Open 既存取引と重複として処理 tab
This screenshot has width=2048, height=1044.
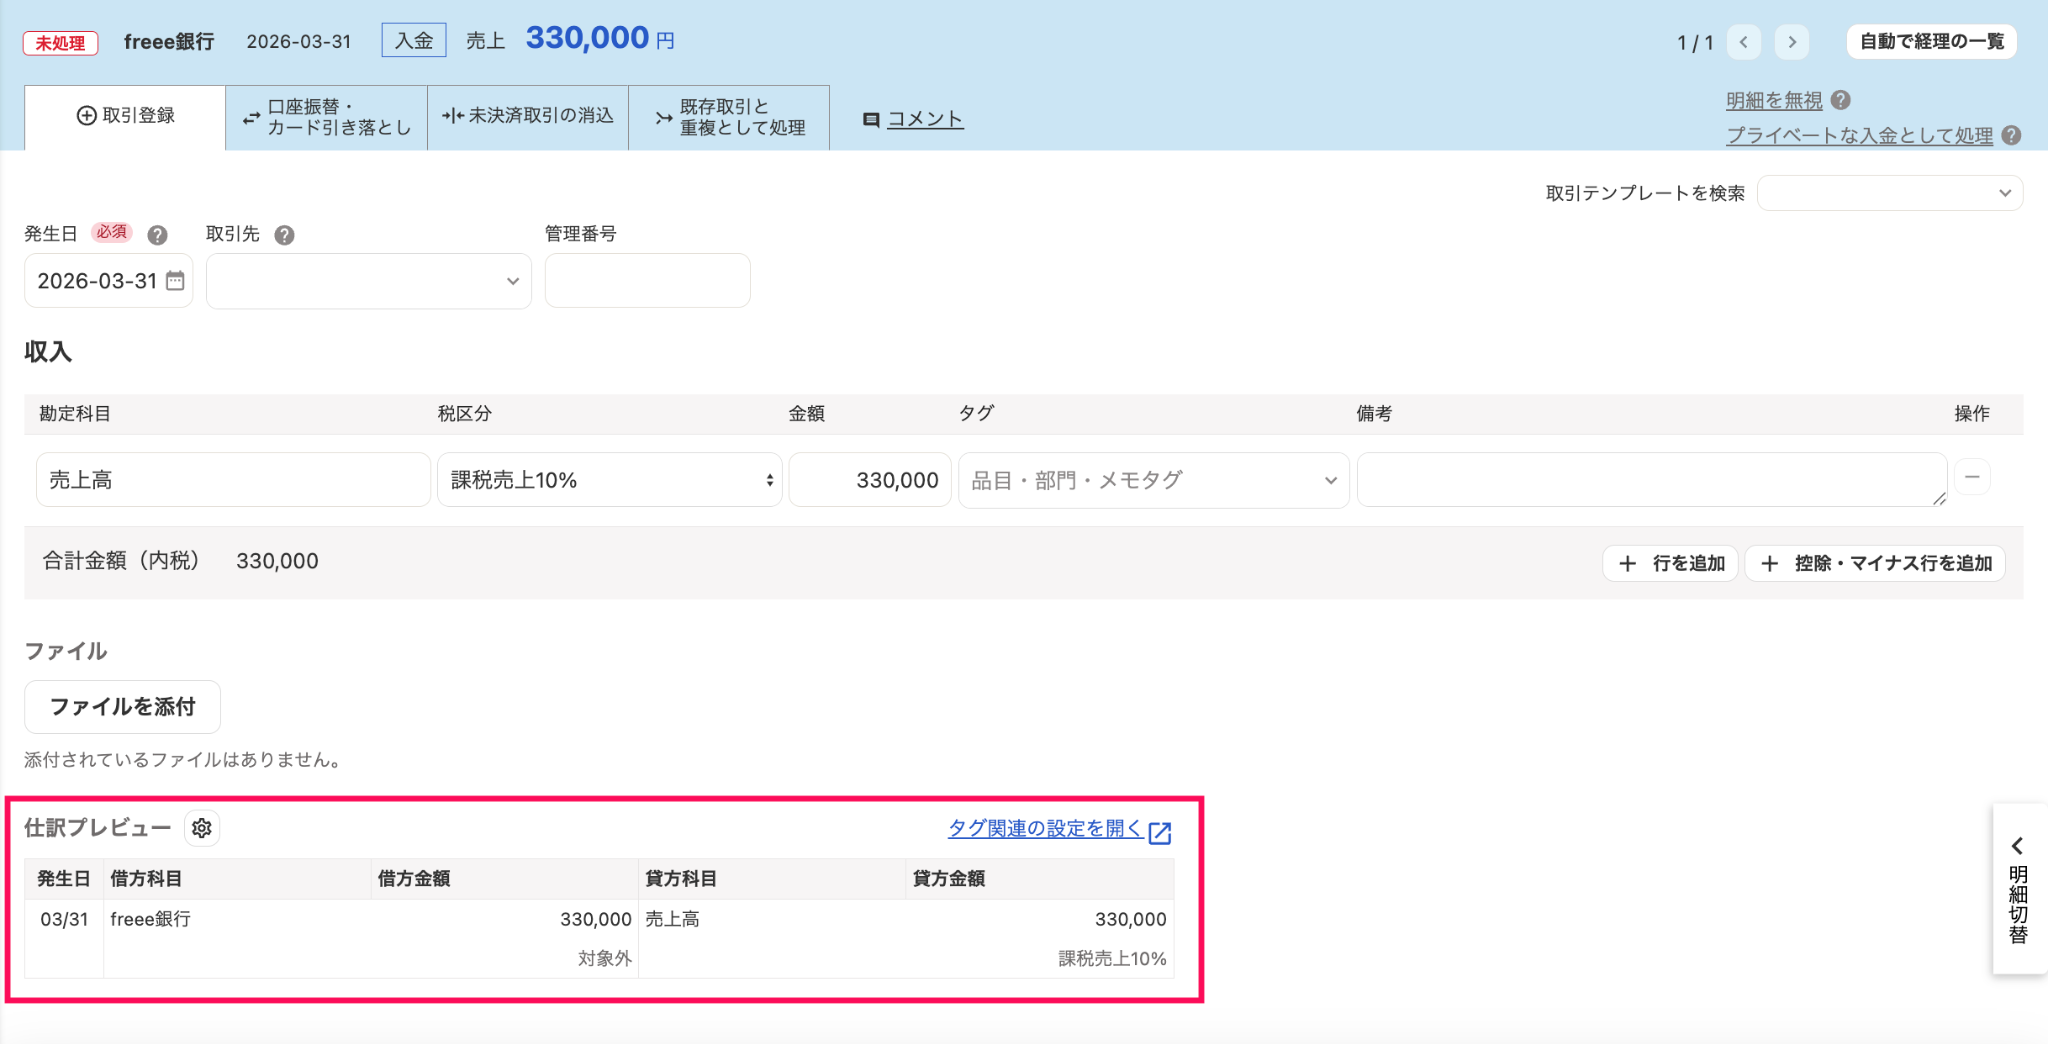coord(729,117)
